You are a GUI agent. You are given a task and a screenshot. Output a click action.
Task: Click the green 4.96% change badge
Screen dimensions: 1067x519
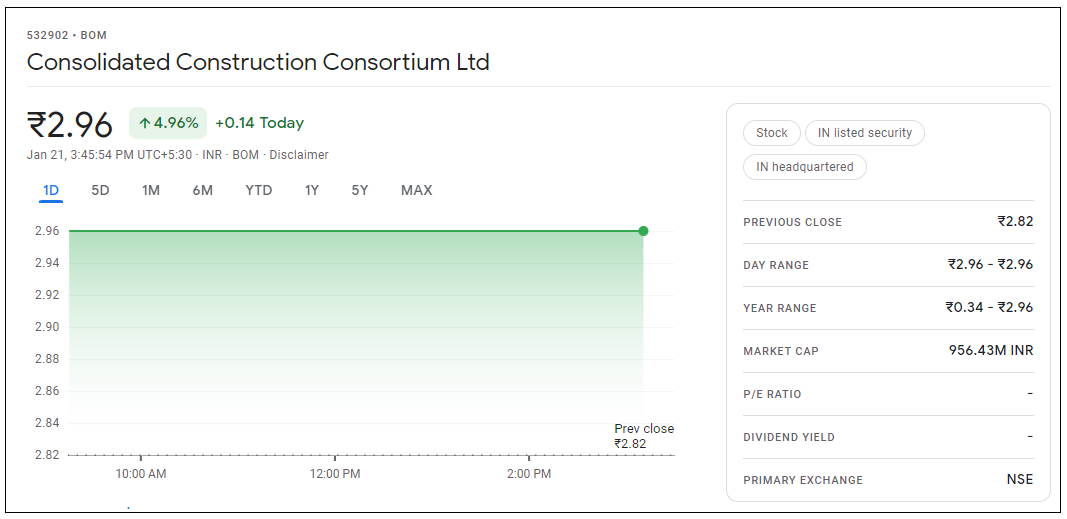pyautogui.click(x=168, y=123)
